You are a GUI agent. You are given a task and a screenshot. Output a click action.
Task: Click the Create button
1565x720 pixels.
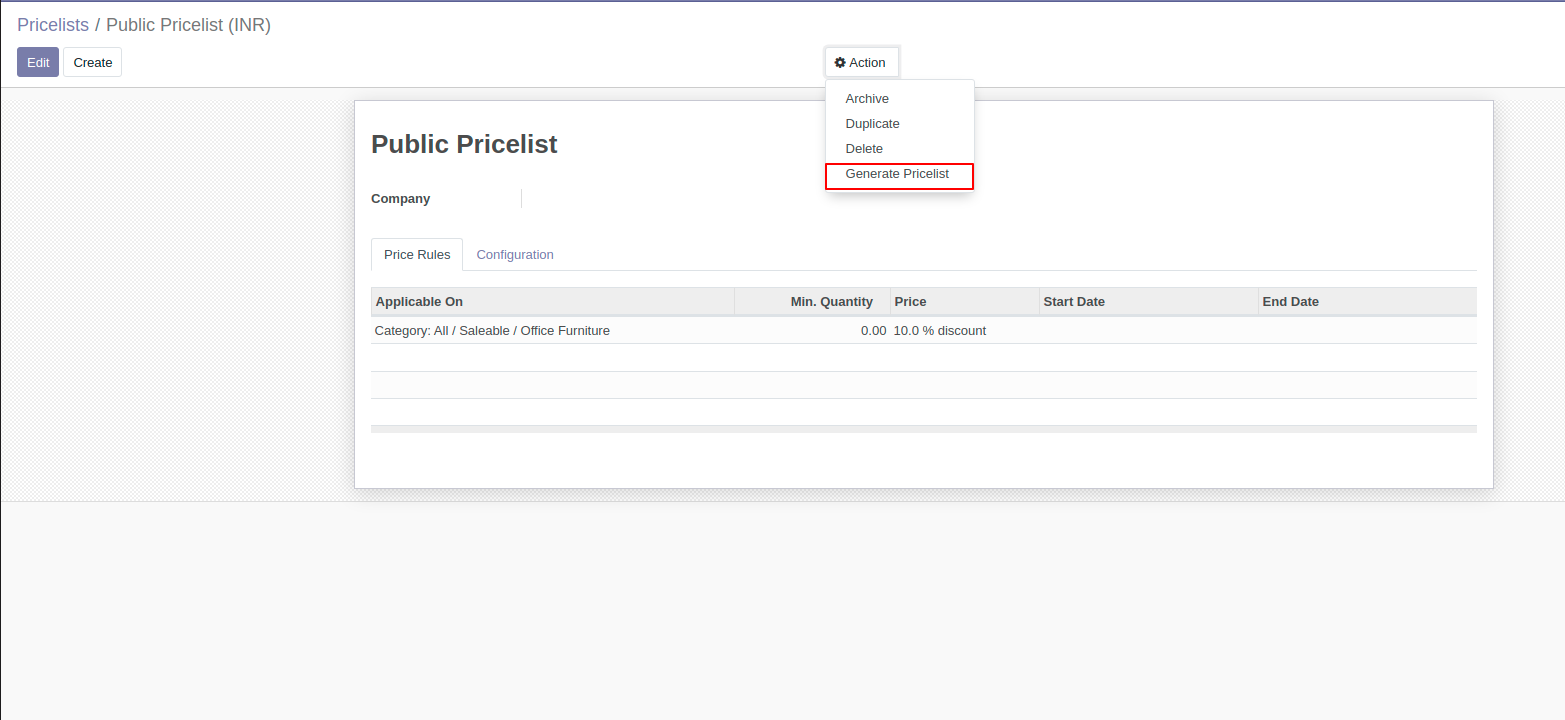tap(93, 62)
